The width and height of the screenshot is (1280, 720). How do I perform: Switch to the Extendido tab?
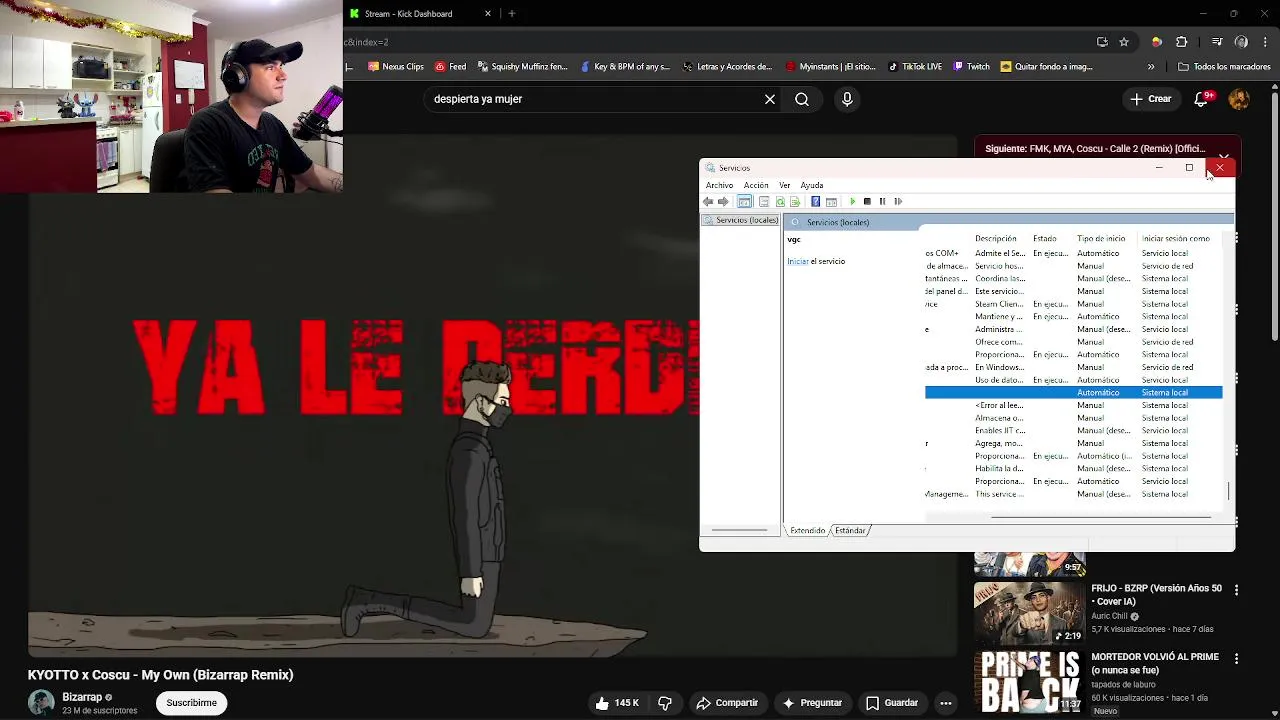pos(807,531)
